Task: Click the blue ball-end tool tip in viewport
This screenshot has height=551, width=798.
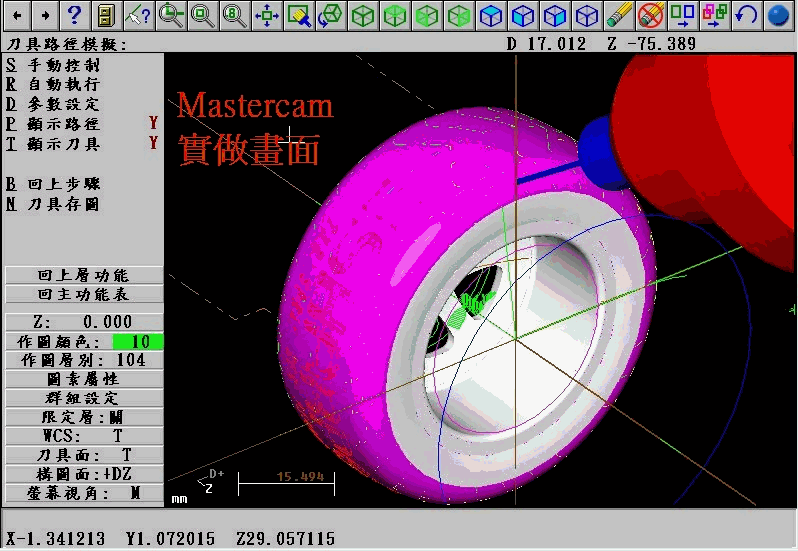Action: (599, 153)
